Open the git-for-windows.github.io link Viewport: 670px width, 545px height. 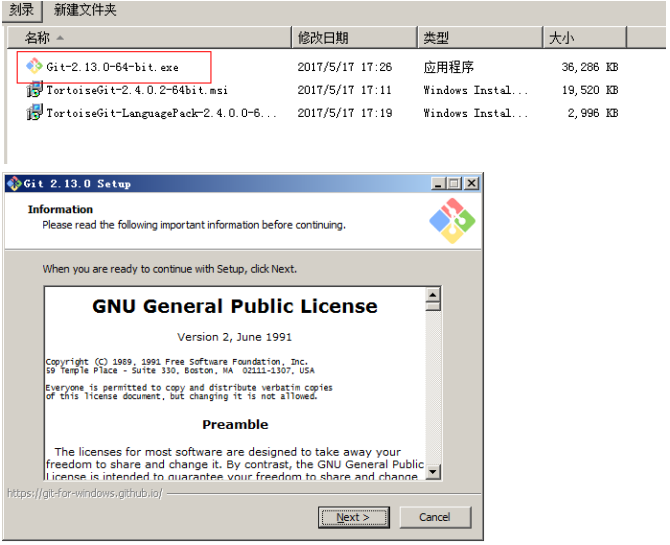point(85,493)
